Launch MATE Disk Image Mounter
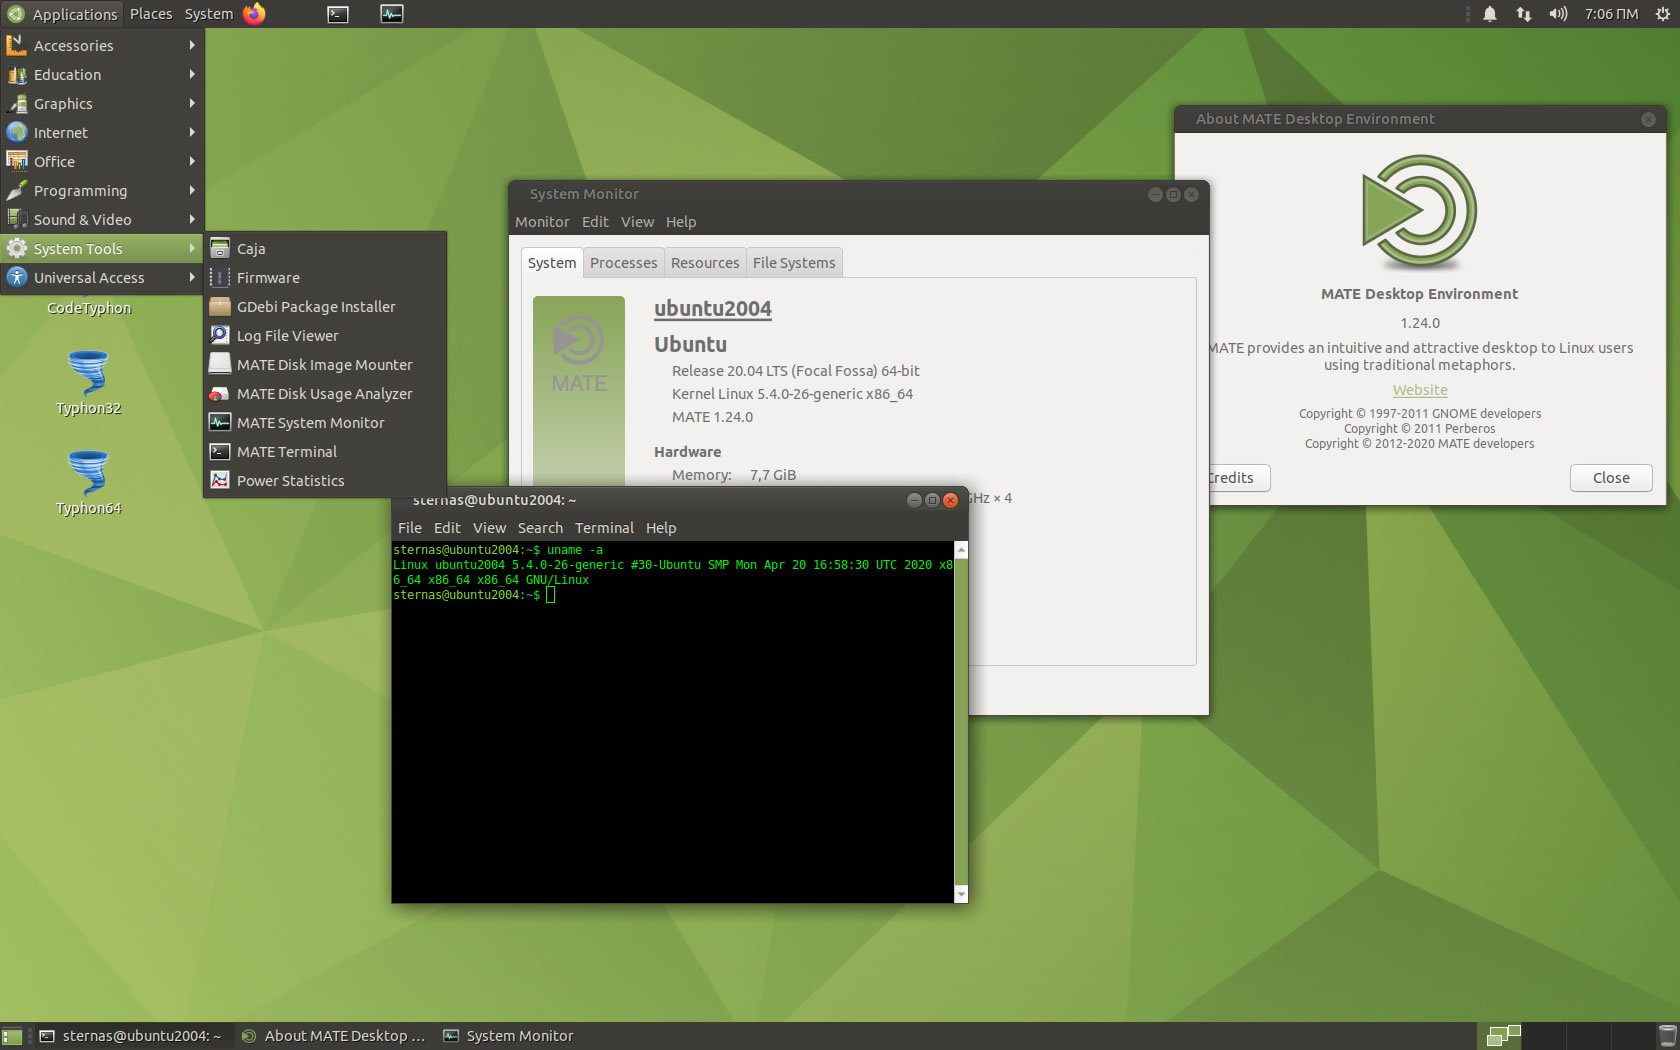Image resolution: width=1680 pixels, height=1050 pixels. pyautogui.click(x=325, y=364)
